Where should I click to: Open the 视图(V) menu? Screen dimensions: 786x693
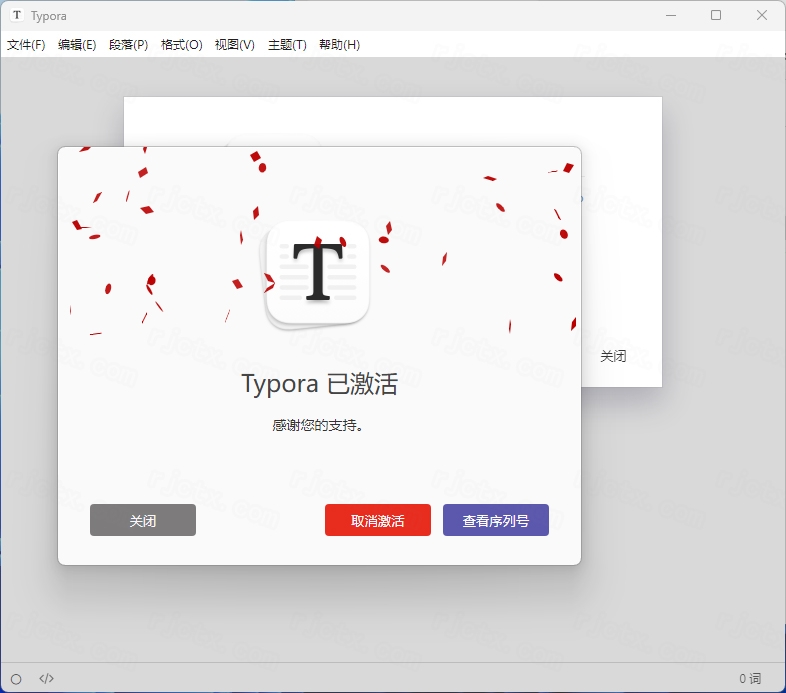point(235,45)
